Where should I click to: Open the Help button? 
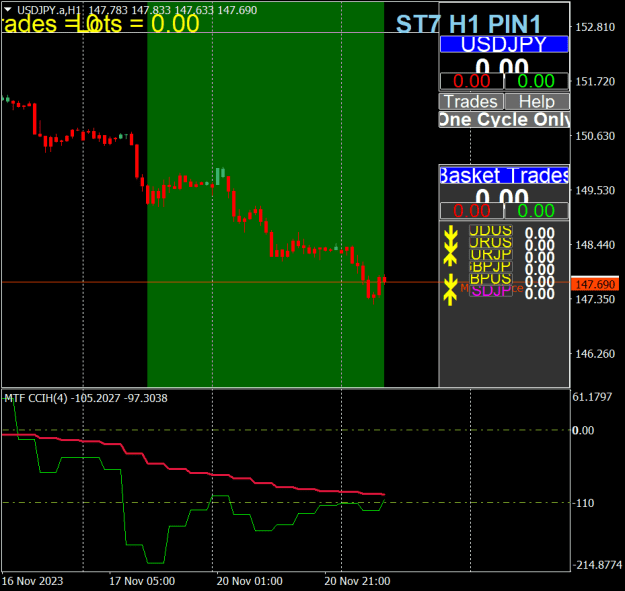pyautogui.click(x=537, y=102)
